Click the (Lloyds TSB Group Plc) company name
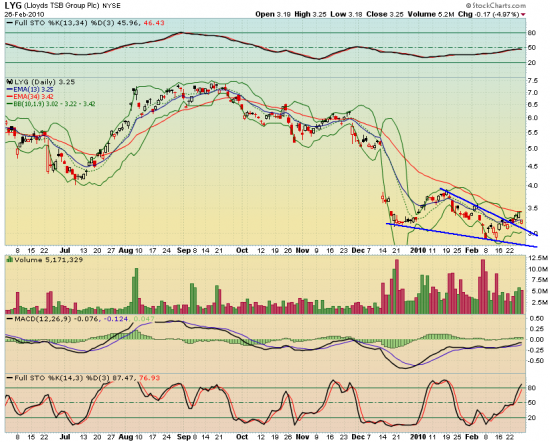This screenshot has width=550, height=442. click(x=62, y=6)
